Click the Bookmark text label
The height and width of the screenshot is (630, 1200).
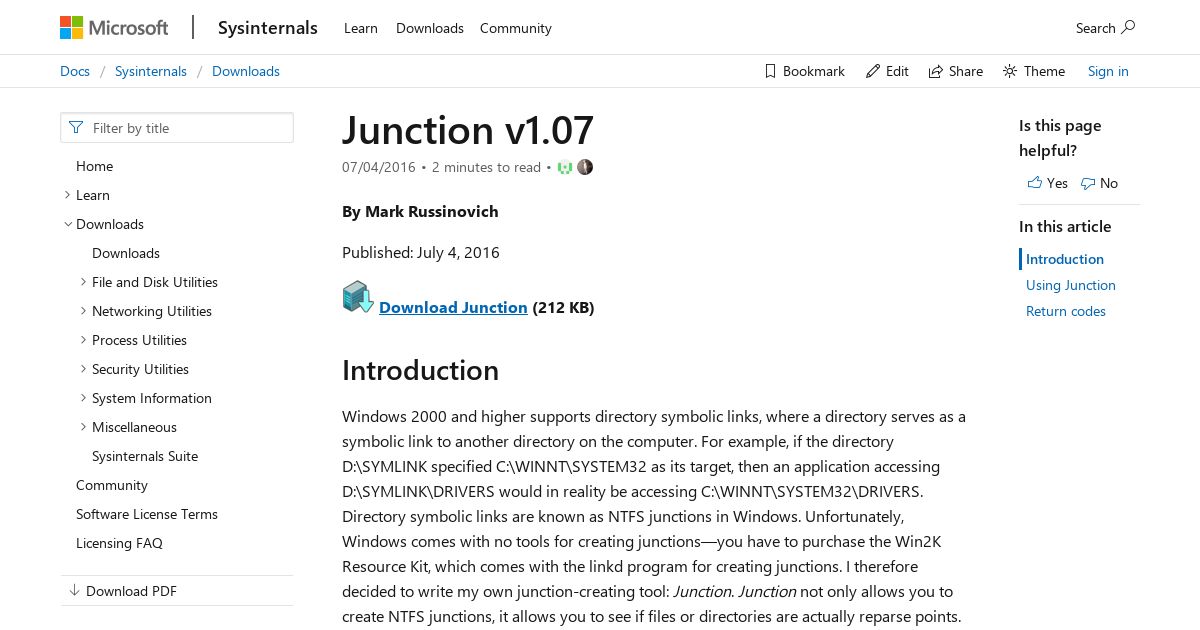[x=814, y=71]
